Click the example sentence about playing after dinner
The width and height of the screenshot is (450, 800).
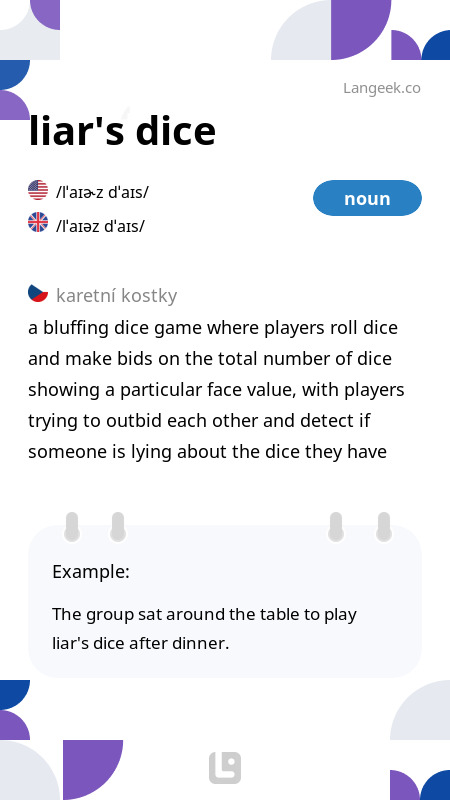(x=204, y=629)
